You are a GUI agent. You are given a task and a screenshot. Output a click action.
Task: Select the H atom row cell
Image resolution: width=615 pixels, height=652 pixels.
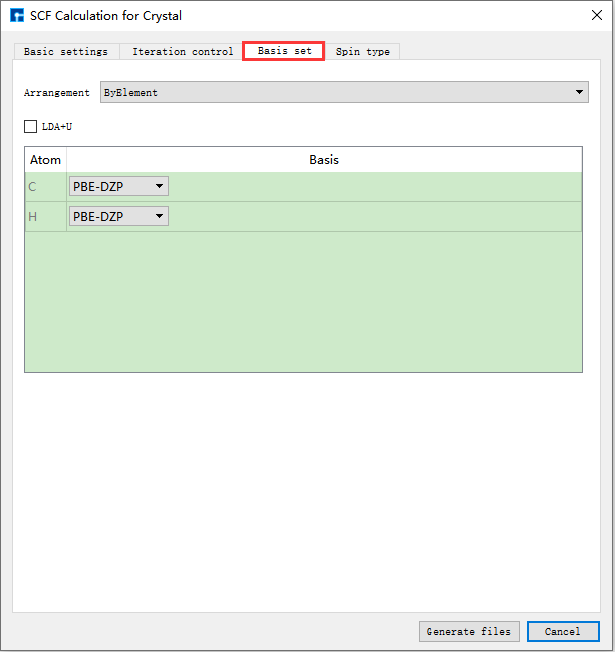(x=45, y=216)
